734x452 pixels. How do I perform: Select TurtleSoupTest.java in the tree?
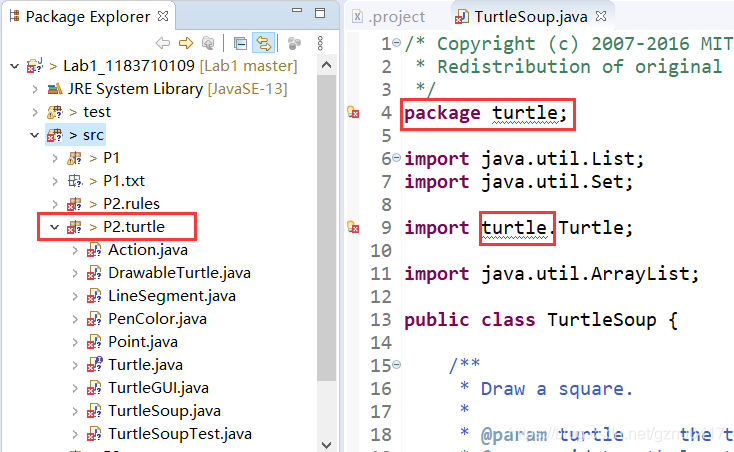[169, 433]
